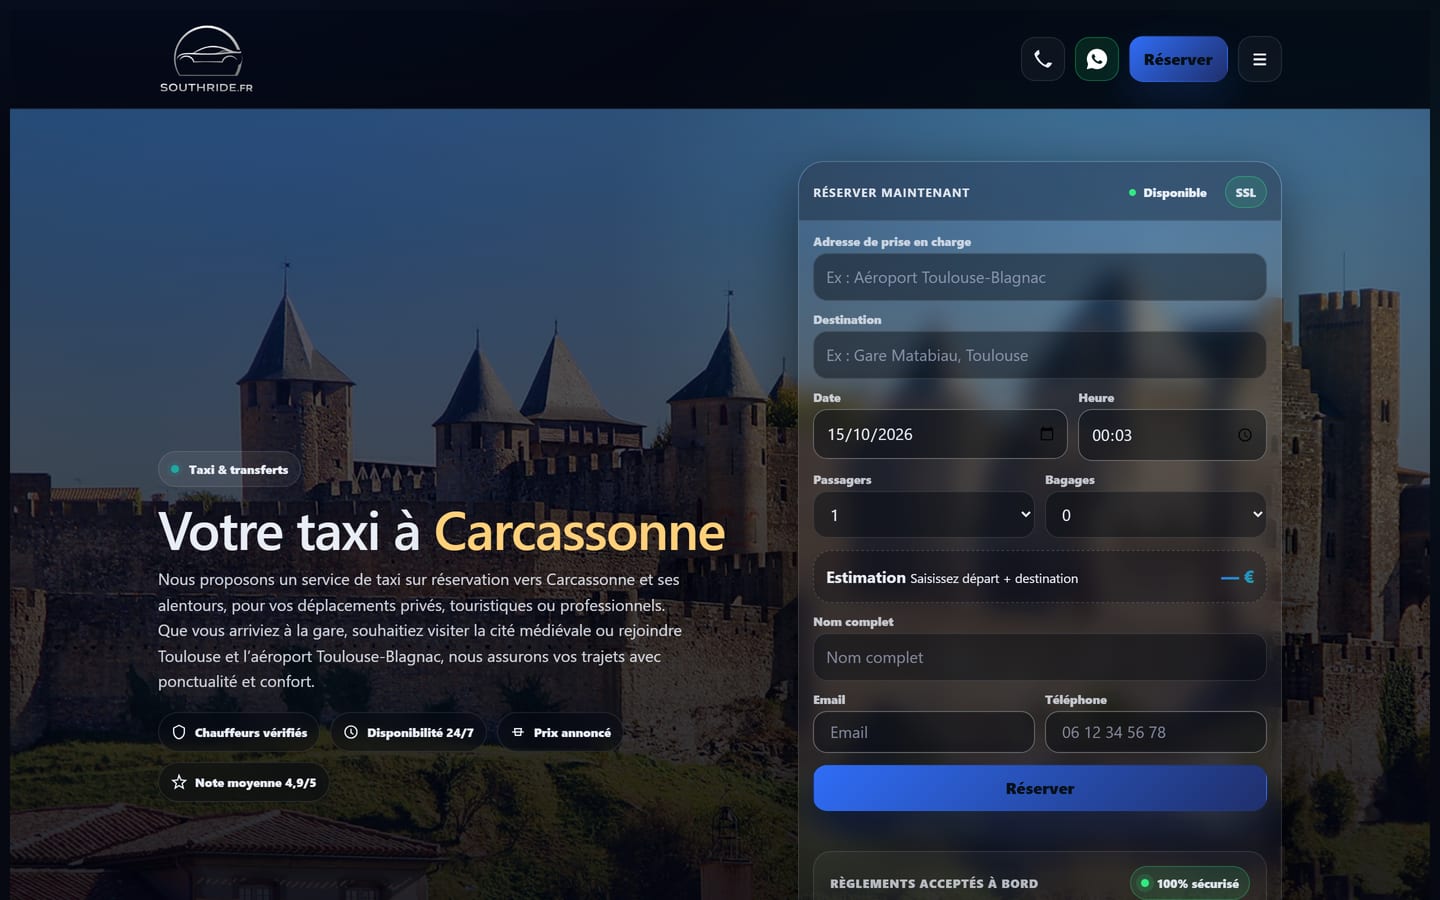
Task: Click the Taxi & transferts pill
Action: (229, 469)
